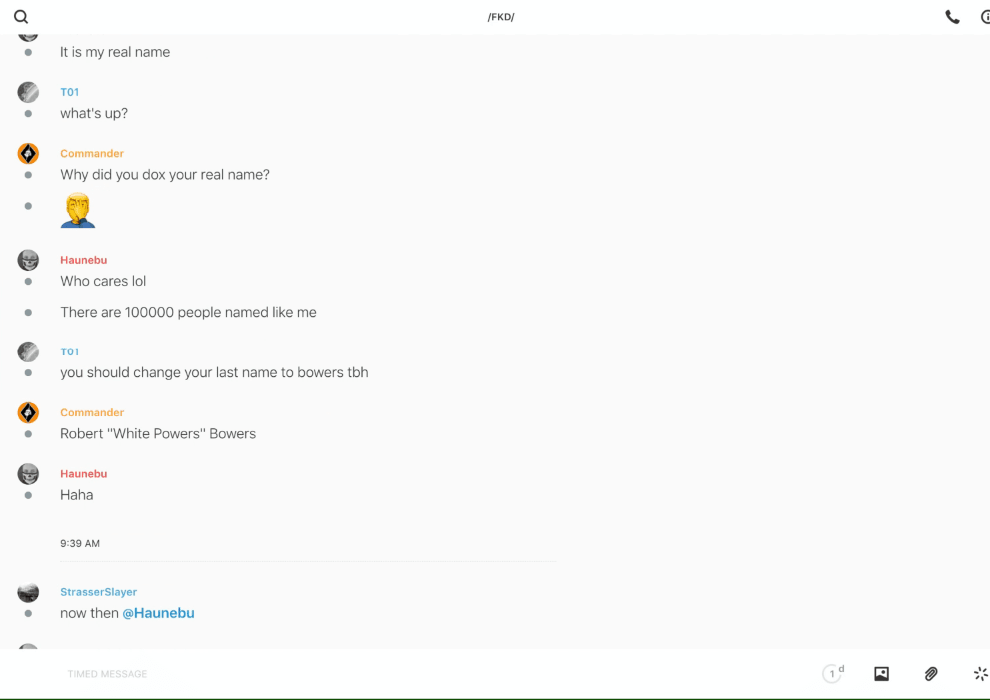Open conversation info icon at top right
990x700 pixels.
[x=985, y=17]
